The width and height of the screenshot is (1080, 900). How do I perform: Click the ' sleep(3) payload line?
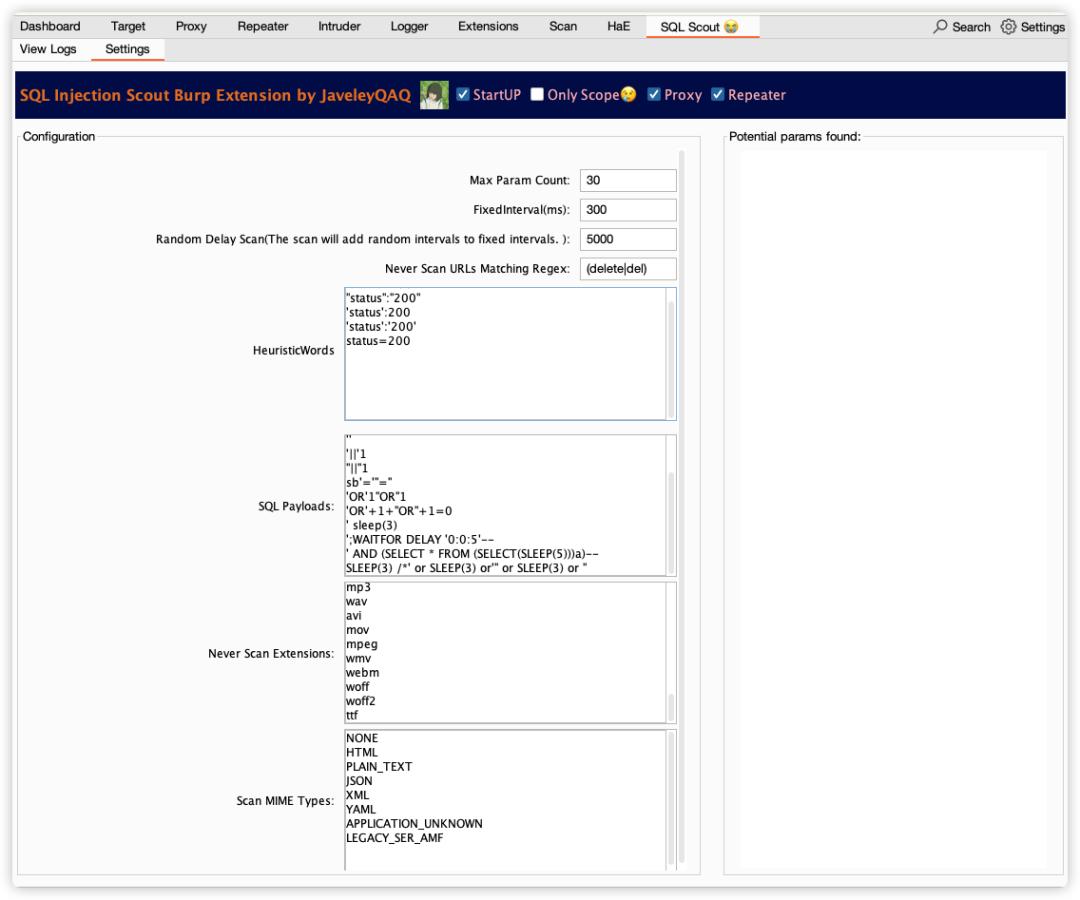coord(371,525)
